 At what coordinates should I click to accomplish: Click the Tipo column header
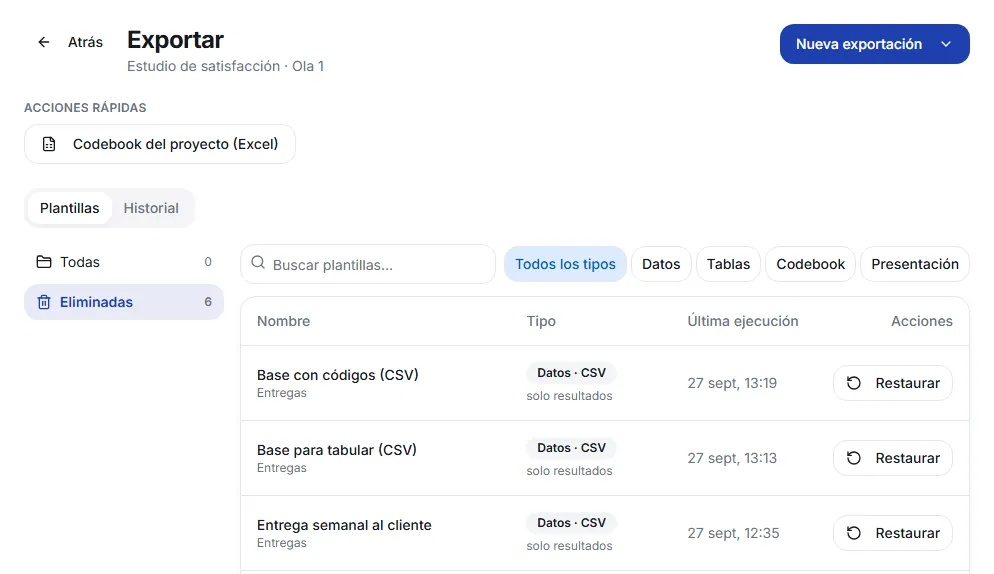541,321
